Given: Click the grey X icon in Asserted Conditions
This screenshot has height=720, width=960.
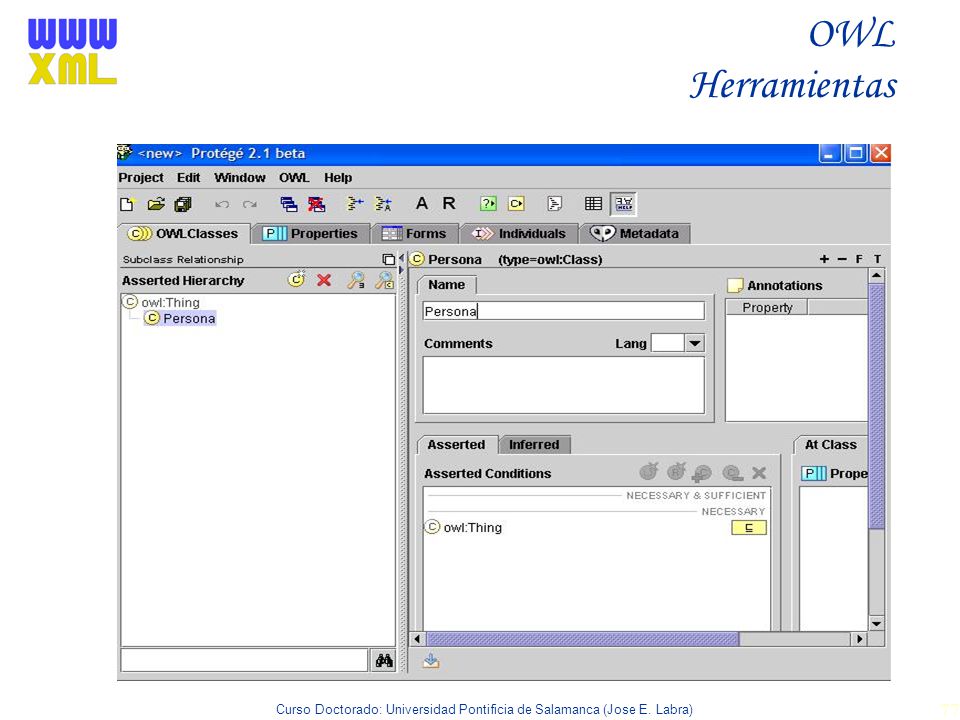Looking at the screenshot, I should coord(759,473).
